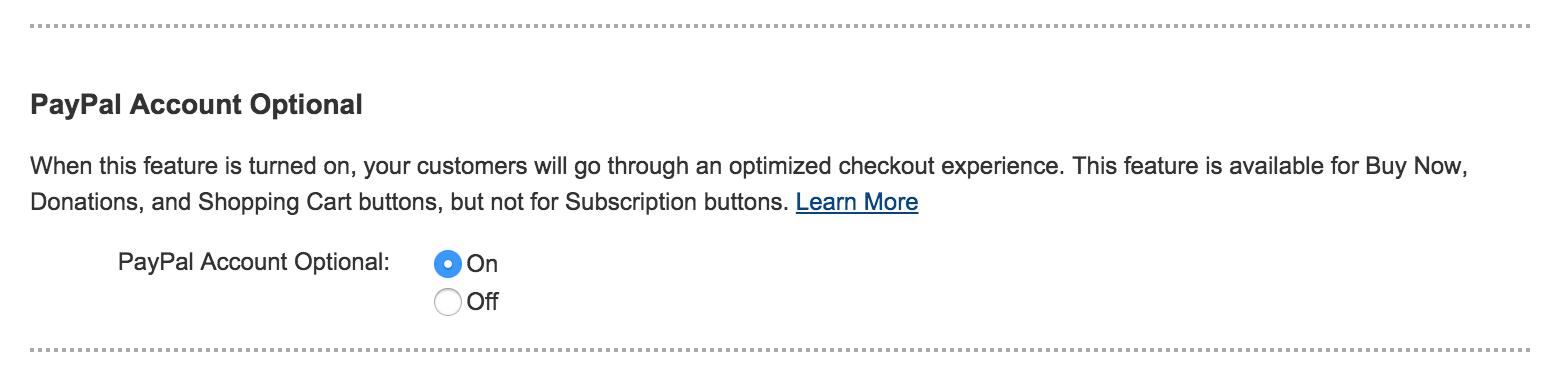Image resolution: width=1560 pixels, height=376 pixels.
Task: Click the bold PayPal Account Optional heading
Action: [x=197, y=104]
